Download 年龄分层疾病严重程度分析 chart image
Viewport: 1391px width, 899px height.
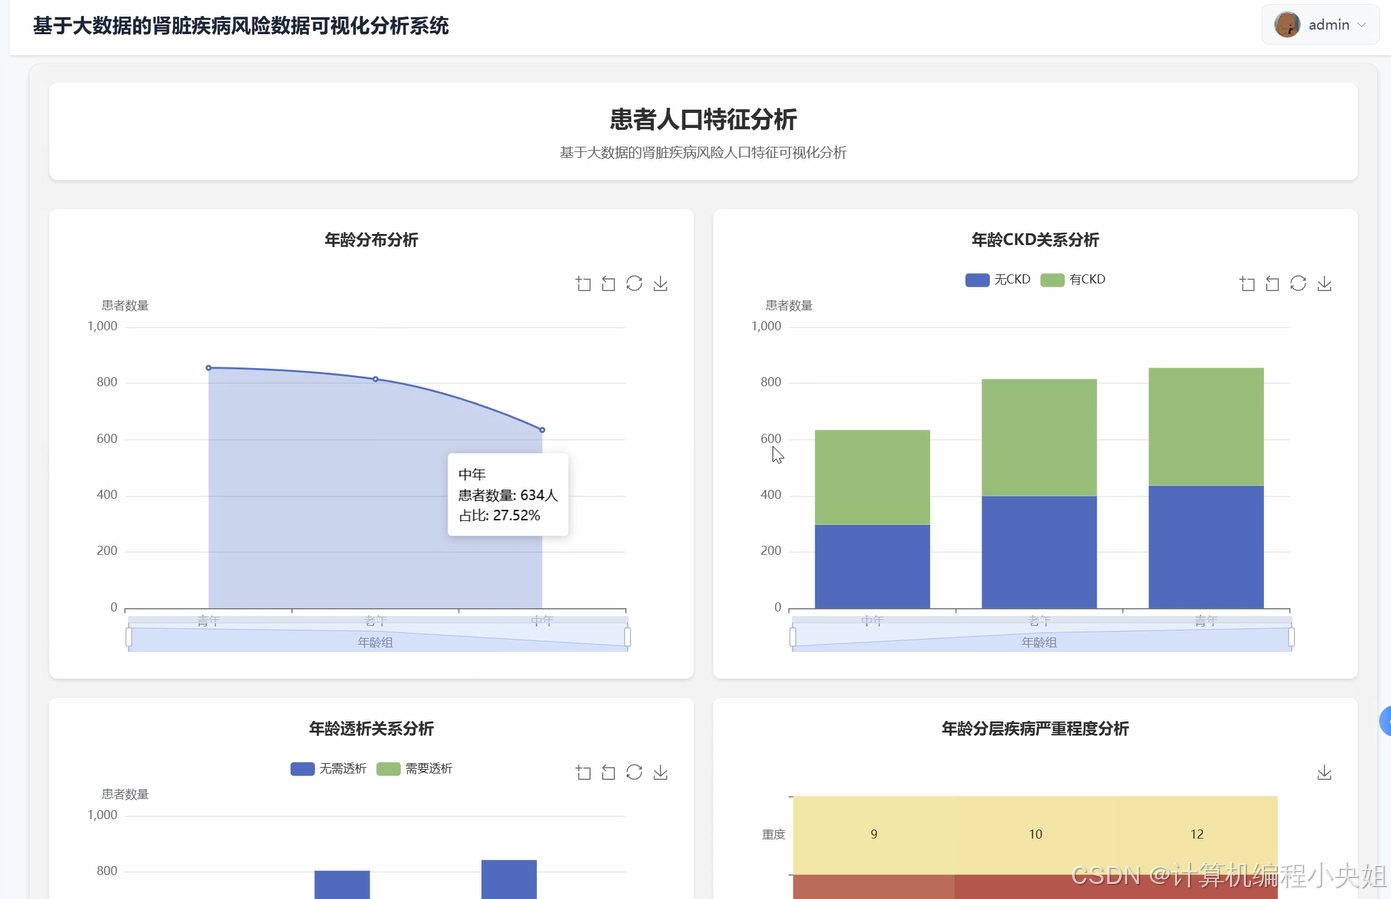(x=1324, y=772)
